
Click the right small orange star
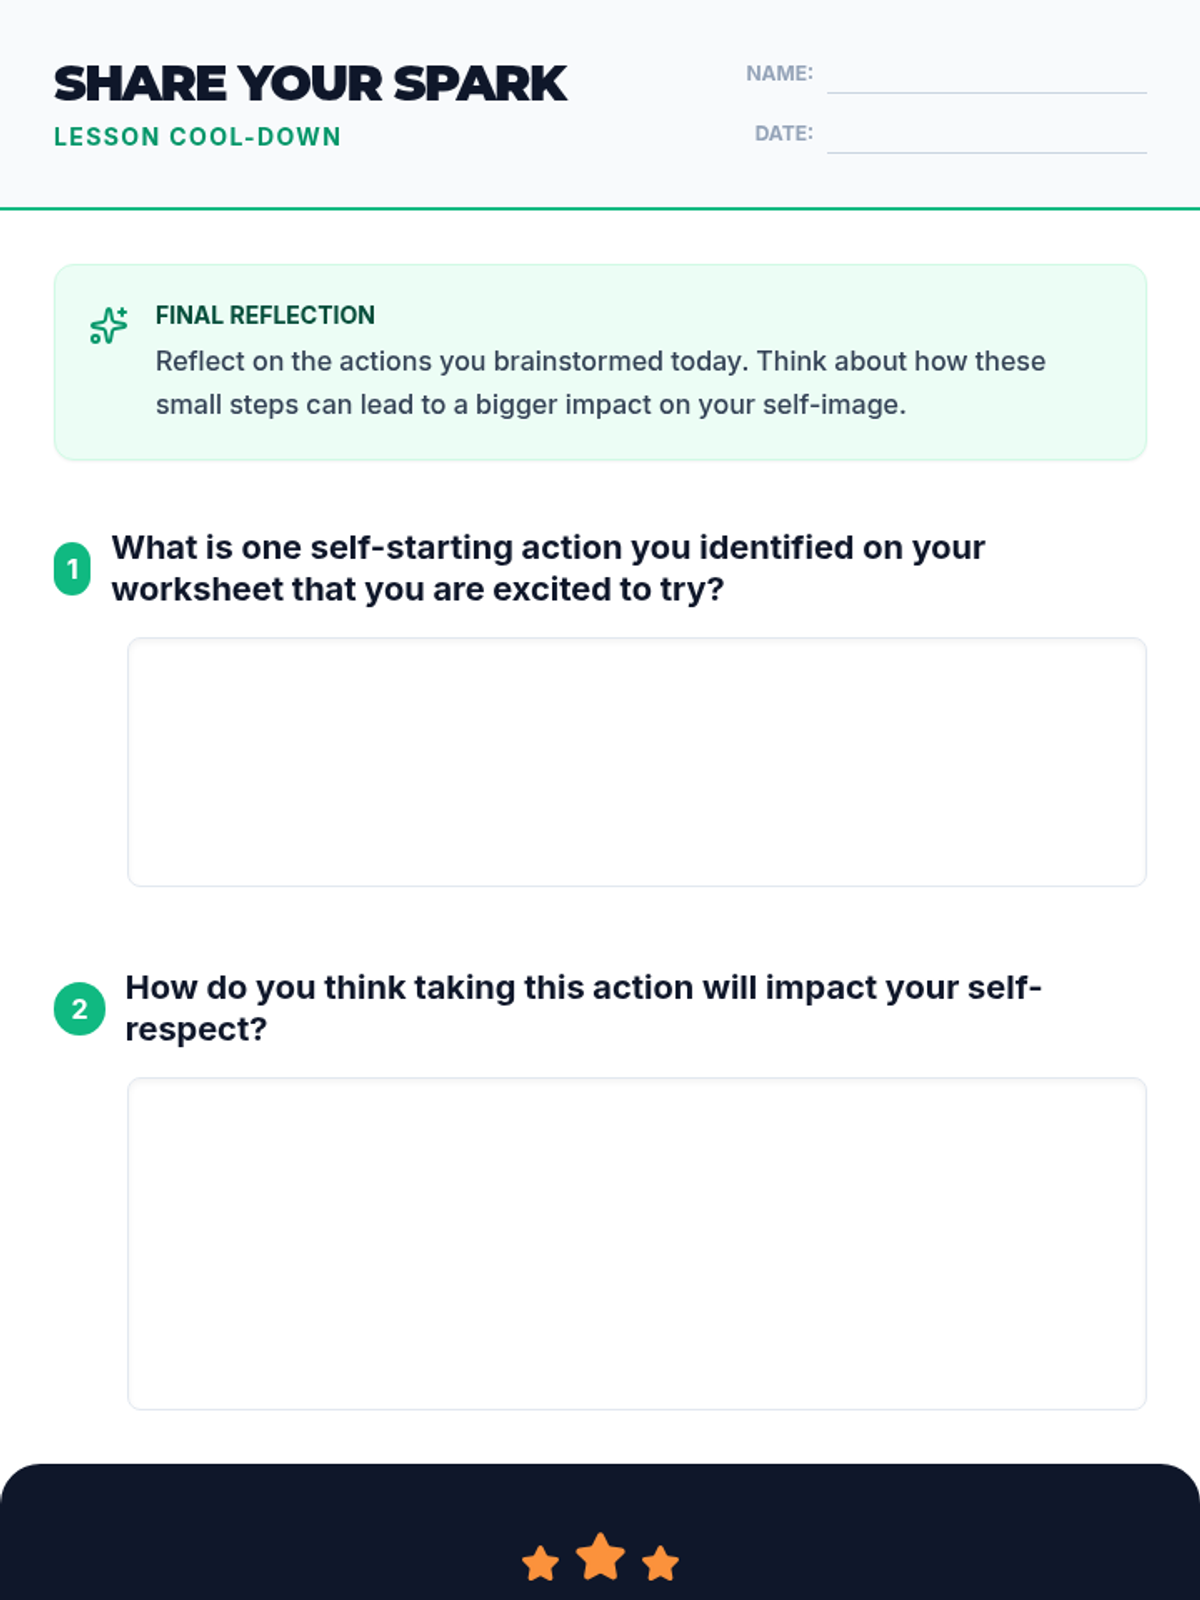coord(660,1563)
